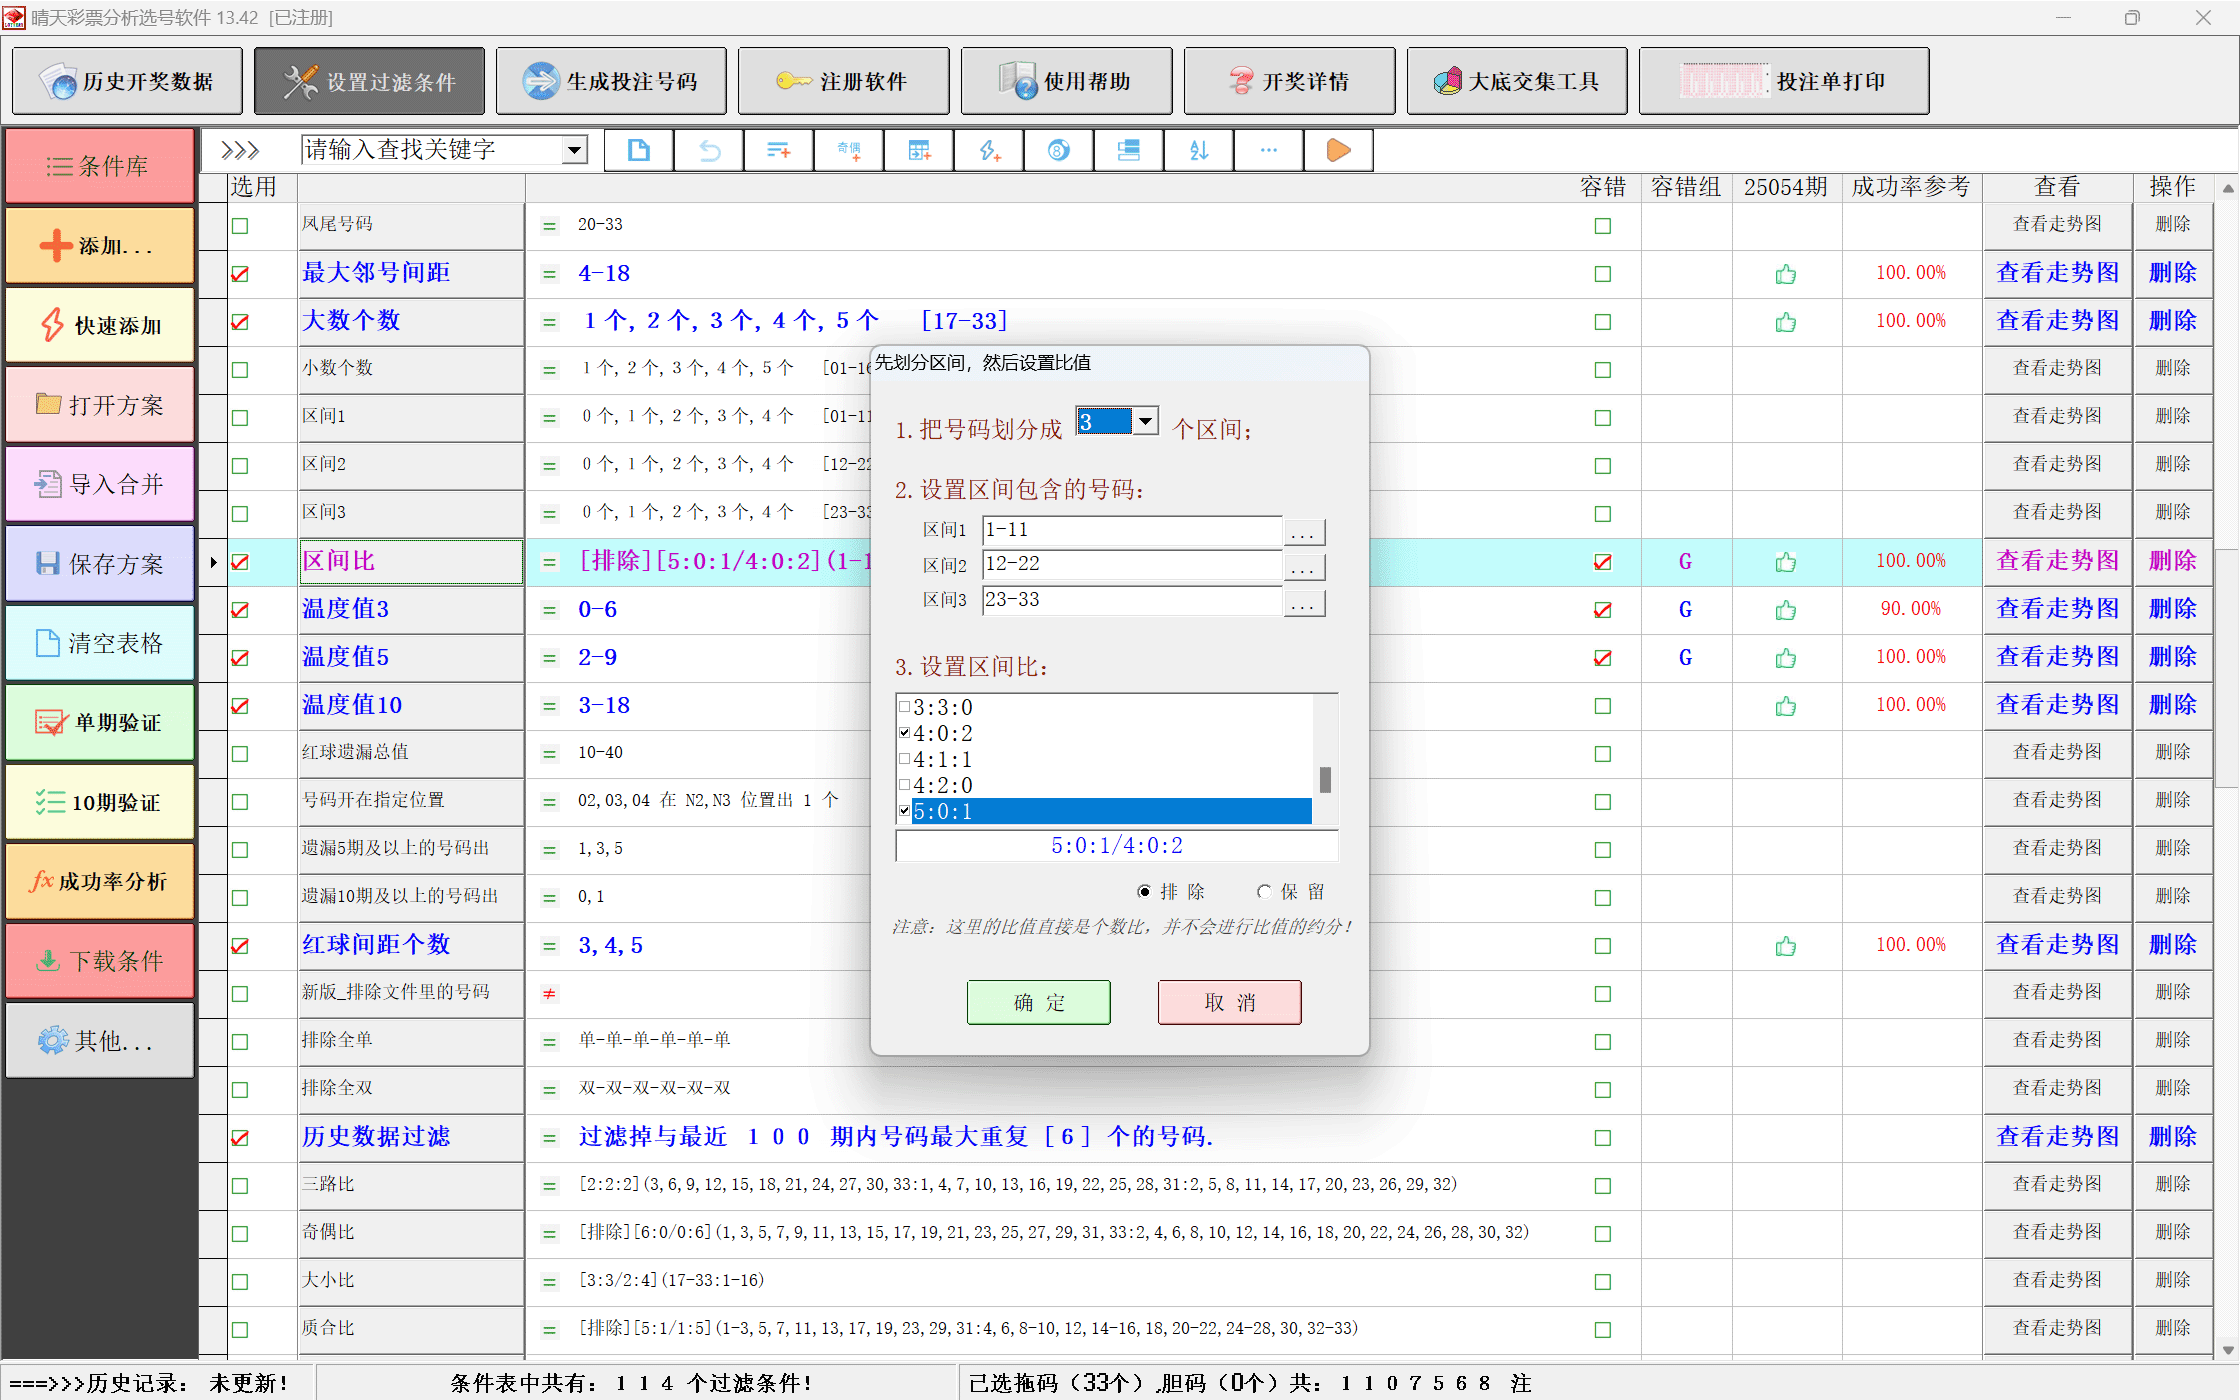The width and height of the screenshot is (2240, 1400).
Task: Toggle the 4:1:1 ratio checkbox
Action: tap(905, 759)
